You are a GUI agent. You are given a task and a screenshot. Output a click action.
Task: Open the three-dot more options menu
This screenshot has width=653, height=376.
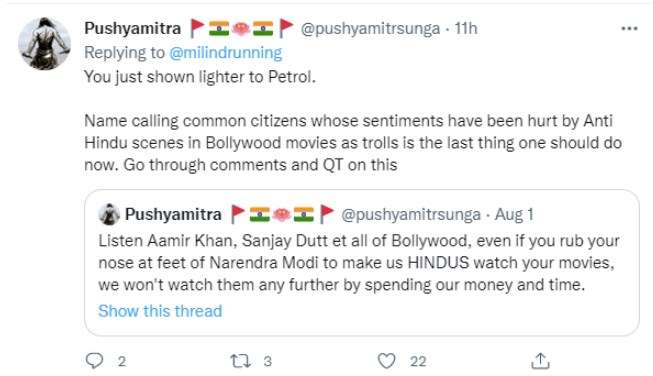coord(629,28)
